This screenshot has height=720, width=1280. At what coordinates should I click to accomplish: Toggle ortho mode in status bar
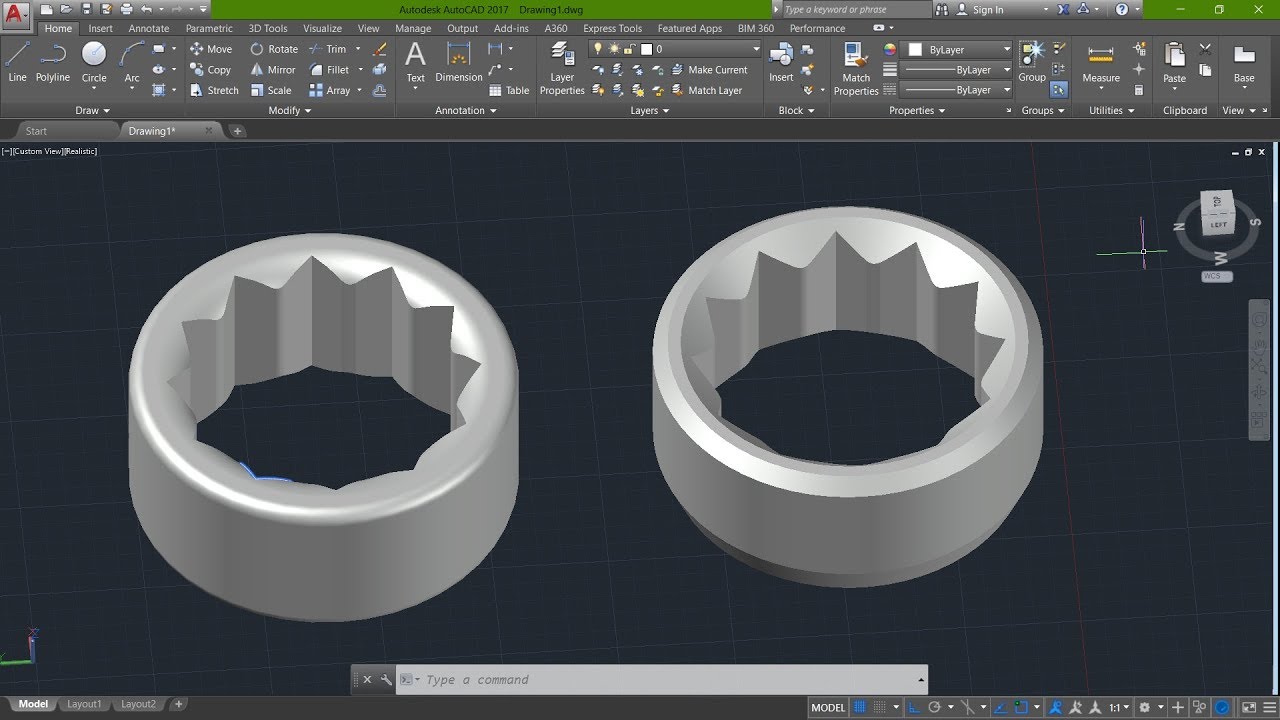pos(914,707)
